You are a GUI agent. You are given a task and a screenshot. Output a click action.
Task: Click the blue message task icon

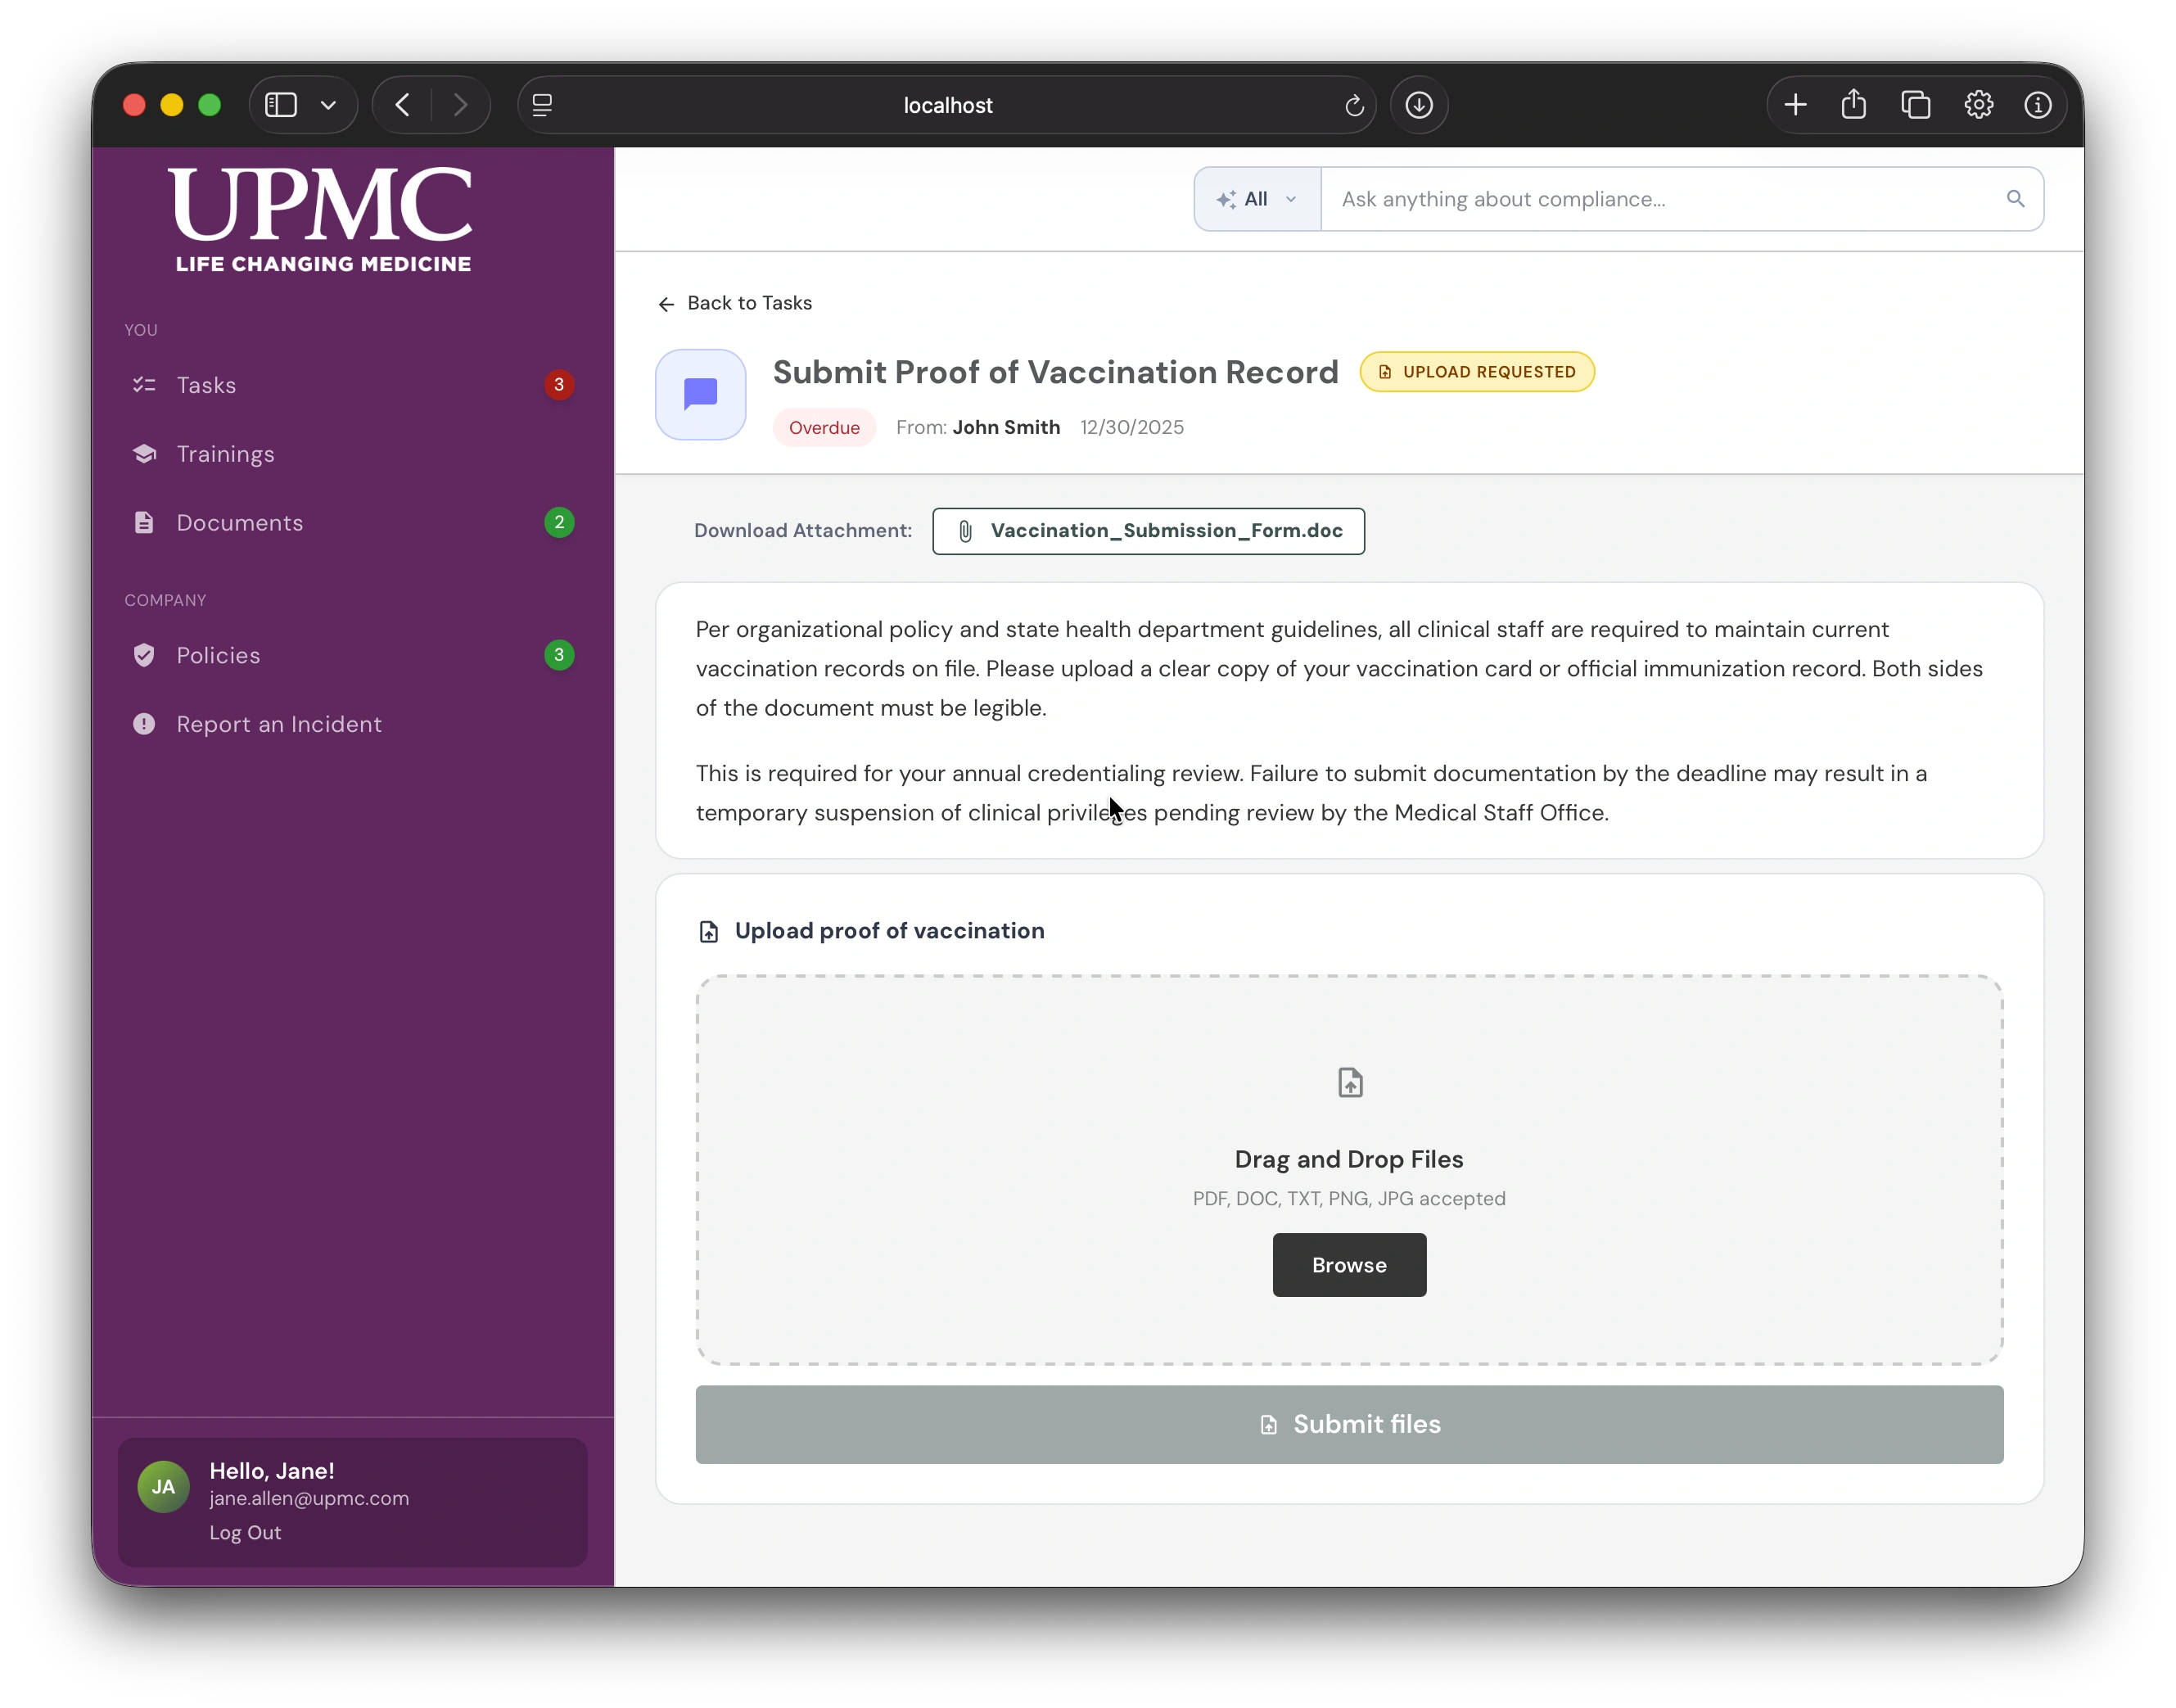click(x=700, y=394)
